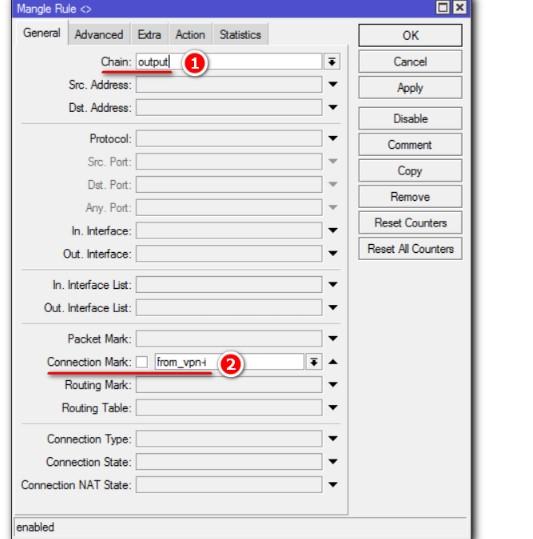The width and height of the screenshot is (533, 539).
Task: Open the Statistics tab
Action: coord(240,35)
